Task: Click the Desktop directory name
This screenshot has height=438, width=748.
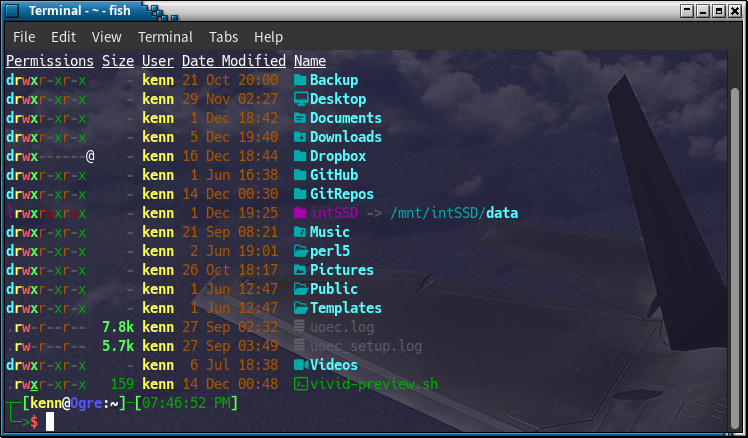Action: click(x=338, y=99)
